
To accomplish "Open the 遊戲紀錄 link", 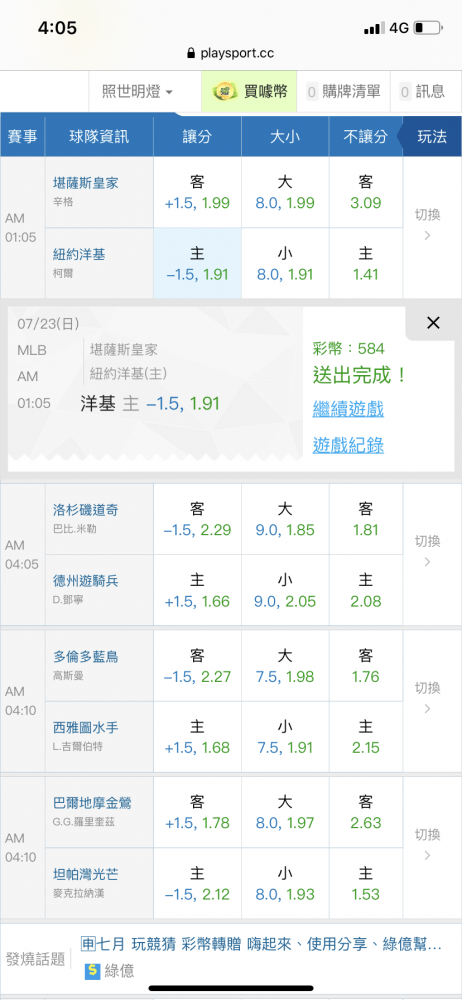I will click(348, 445).
